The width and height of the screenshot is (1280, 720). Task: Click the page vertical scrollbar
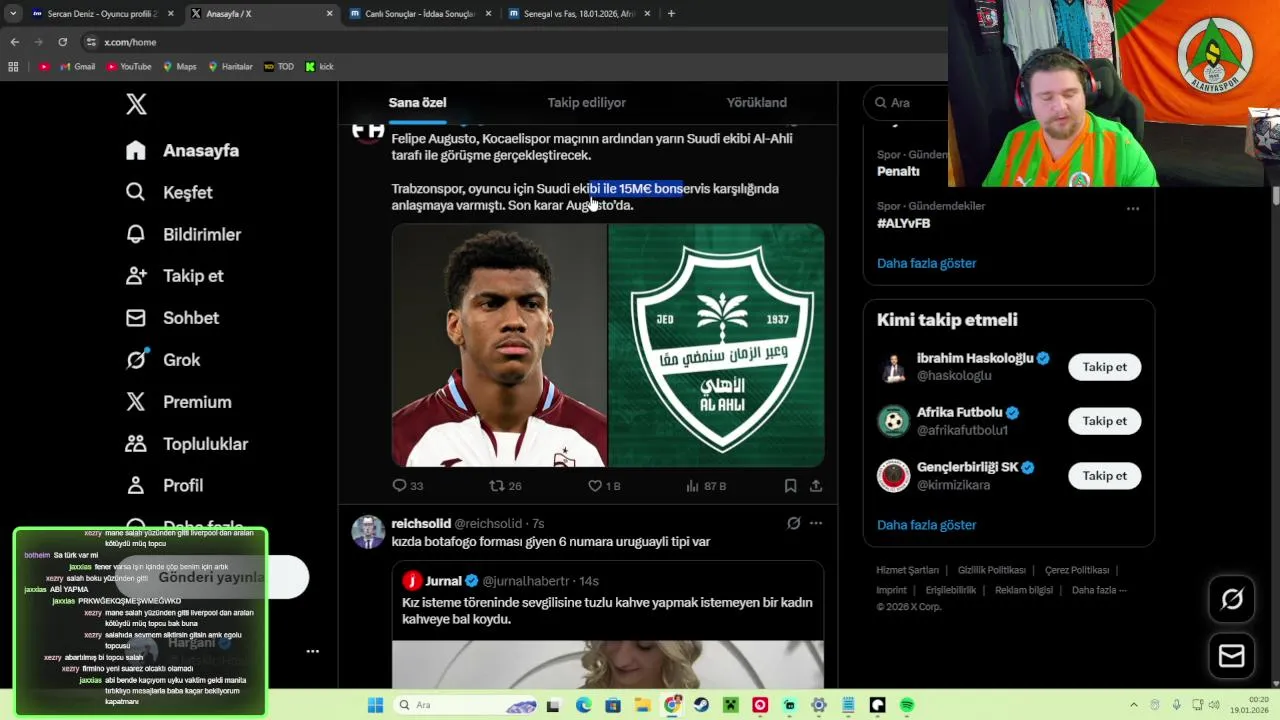[1275, 195]
